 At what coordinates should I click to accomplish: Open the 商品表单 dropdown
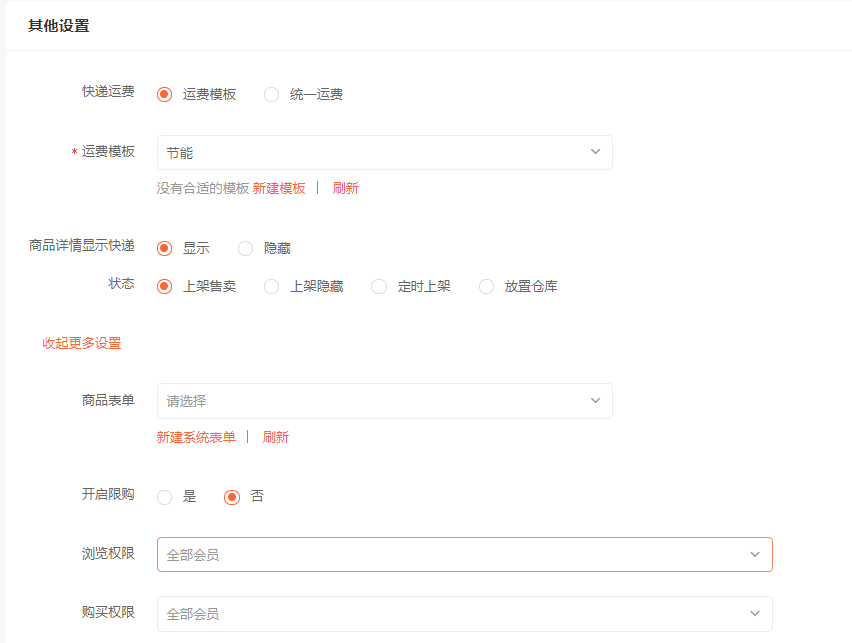click(x=384, y=401)
